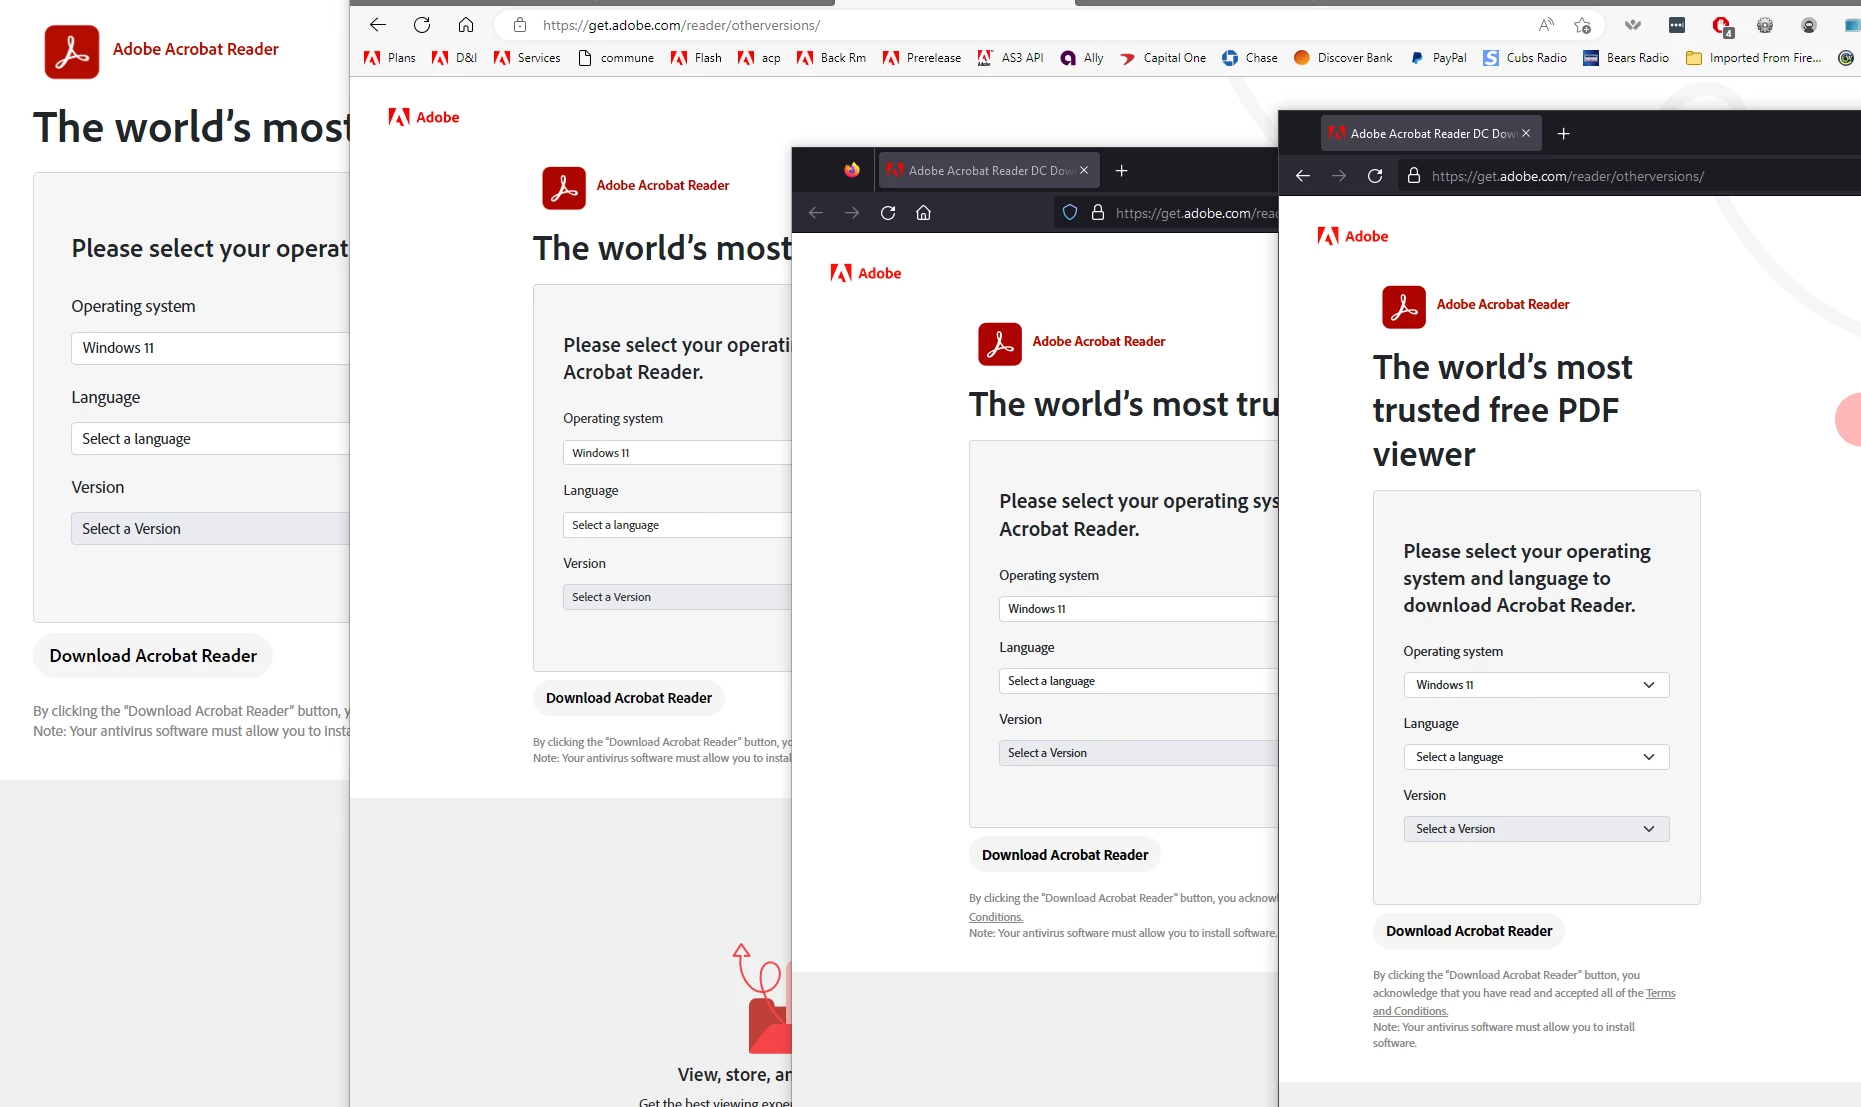Viewport: 1861px width, 1107px height.
Task: Open the commune bookmark
Action: pos(616,58)
